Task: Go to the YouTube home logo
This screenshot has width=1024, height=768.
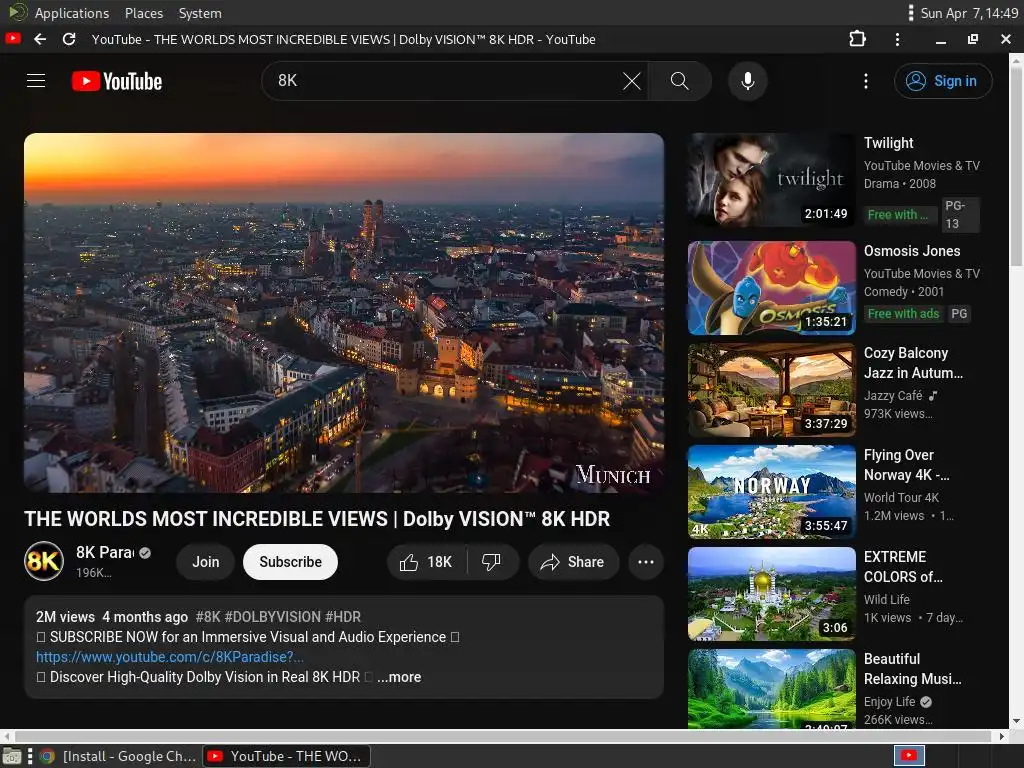Action: click(x=117, y=81)
